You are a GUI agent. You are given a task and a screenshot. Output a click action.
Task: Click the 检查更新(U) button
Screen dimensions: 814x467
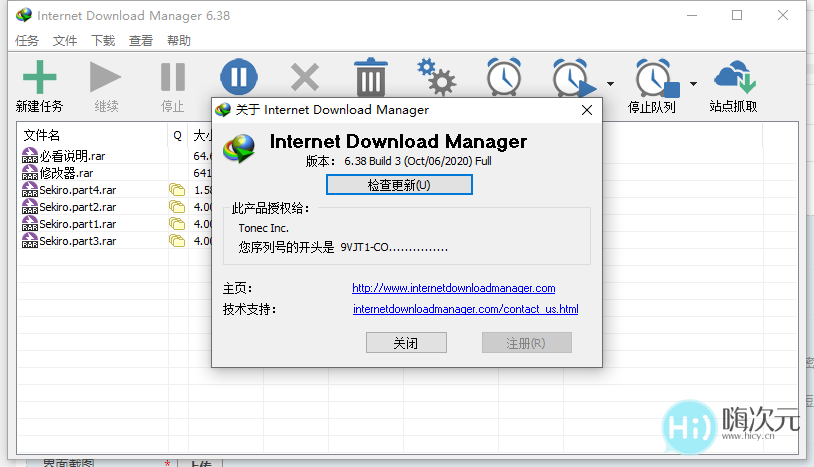pyautogui.click(x=399, y=185)
